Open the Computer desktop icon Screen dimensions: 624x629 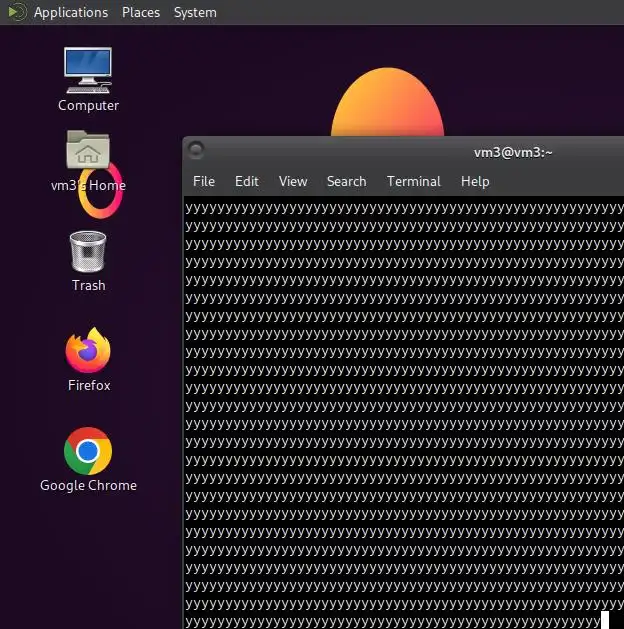88,71
